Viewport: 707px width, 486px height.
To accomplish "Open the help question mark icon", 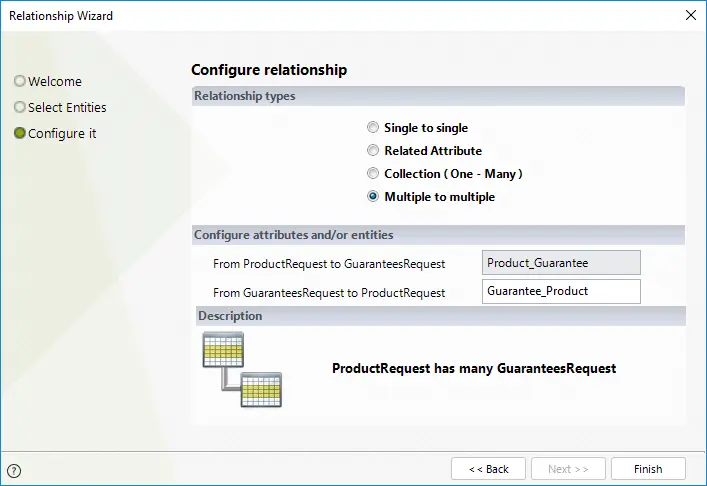I will click(x=14, y=471).
